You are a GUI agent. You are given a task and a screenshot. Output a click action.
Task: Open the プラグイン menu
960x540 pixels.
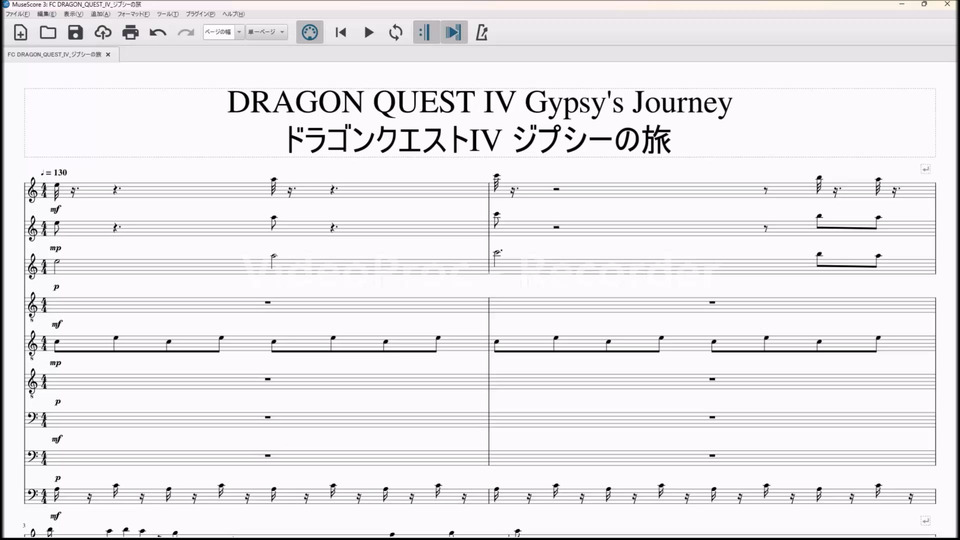pyautogui.click(x=200, y=14)
